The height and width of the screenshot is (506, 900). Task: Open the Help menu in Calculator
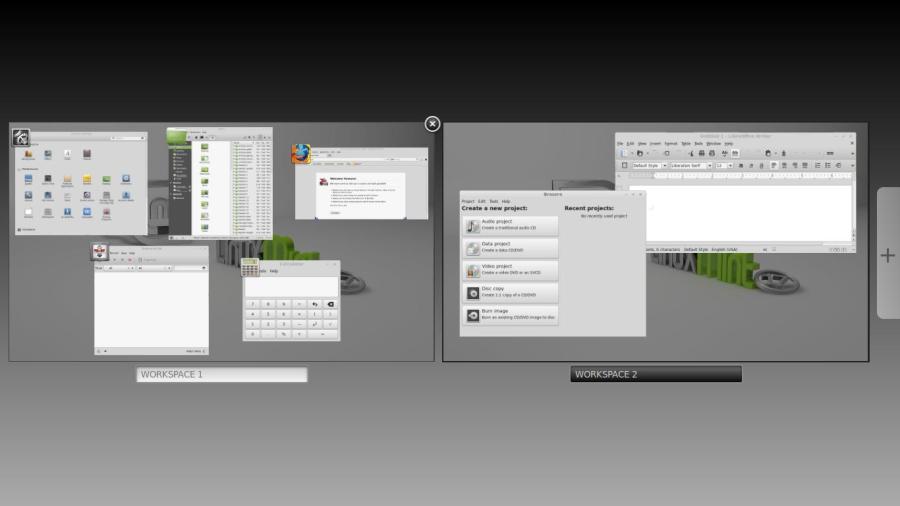(x=274, y=271)
